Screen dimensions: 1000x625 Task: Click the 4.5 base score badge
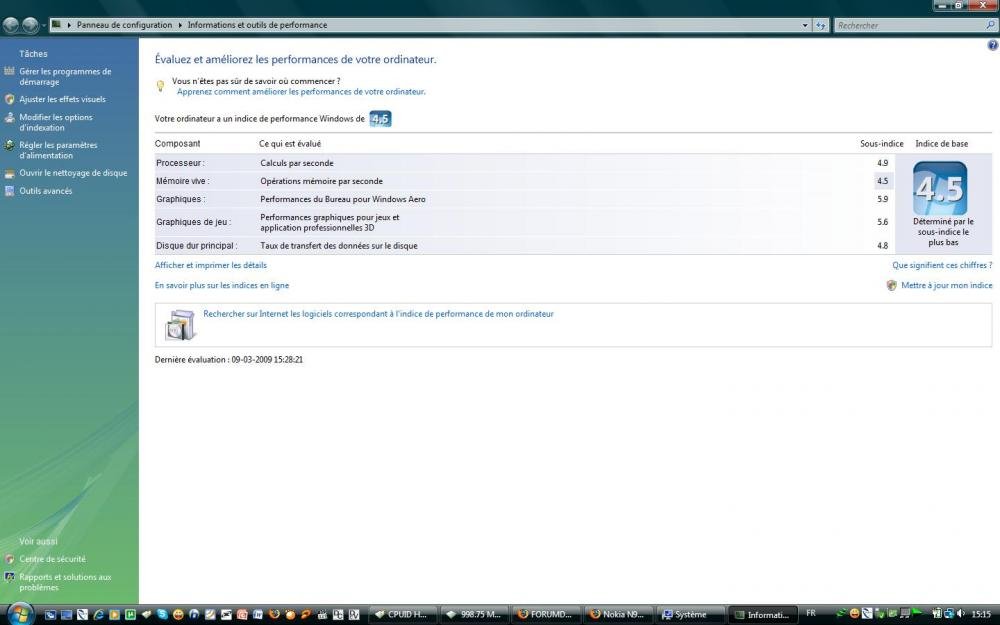pyautogui.click(x=939, y=188)
